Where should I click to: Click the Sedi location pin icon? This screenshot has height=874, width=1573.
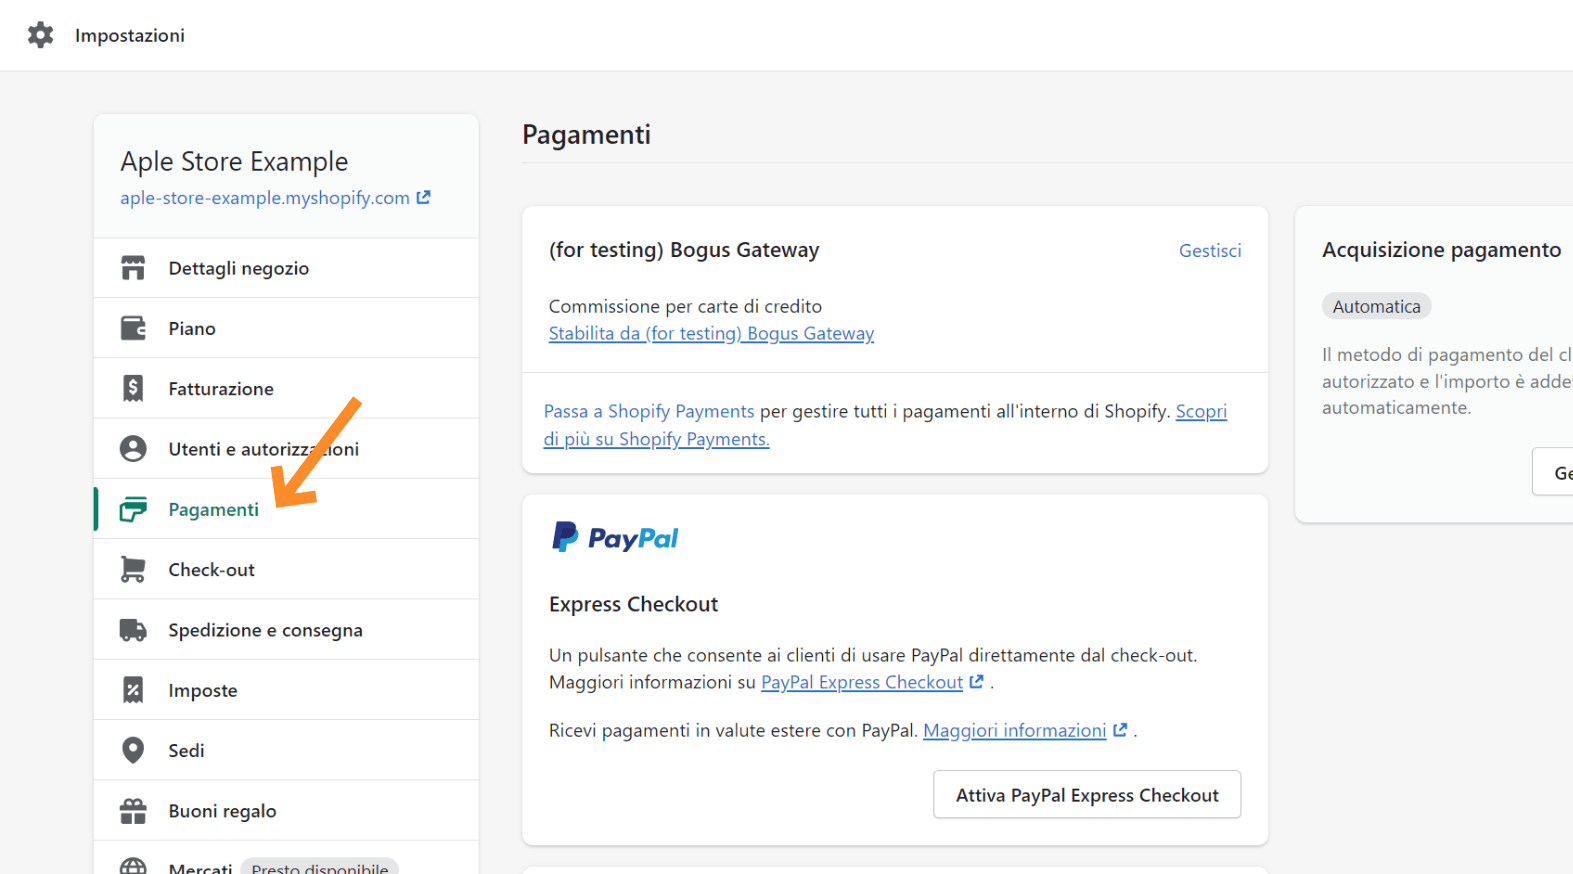click(x=133, y=750)
